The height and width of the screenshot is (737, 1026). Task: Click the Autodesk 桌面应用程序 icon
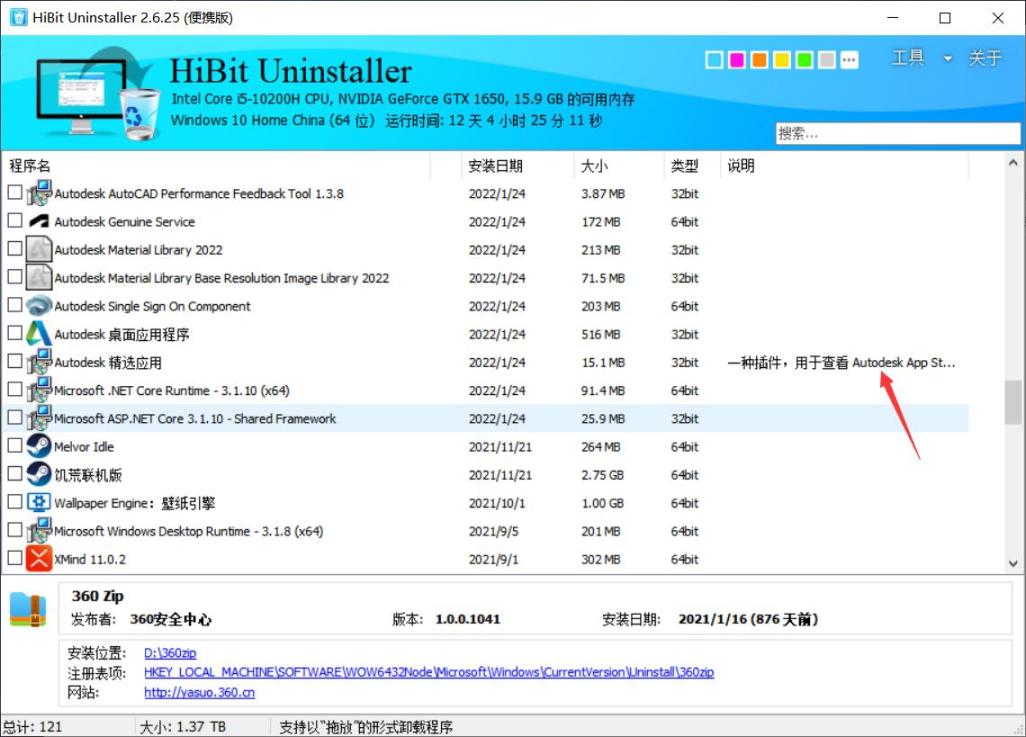[x=39, y=334]
